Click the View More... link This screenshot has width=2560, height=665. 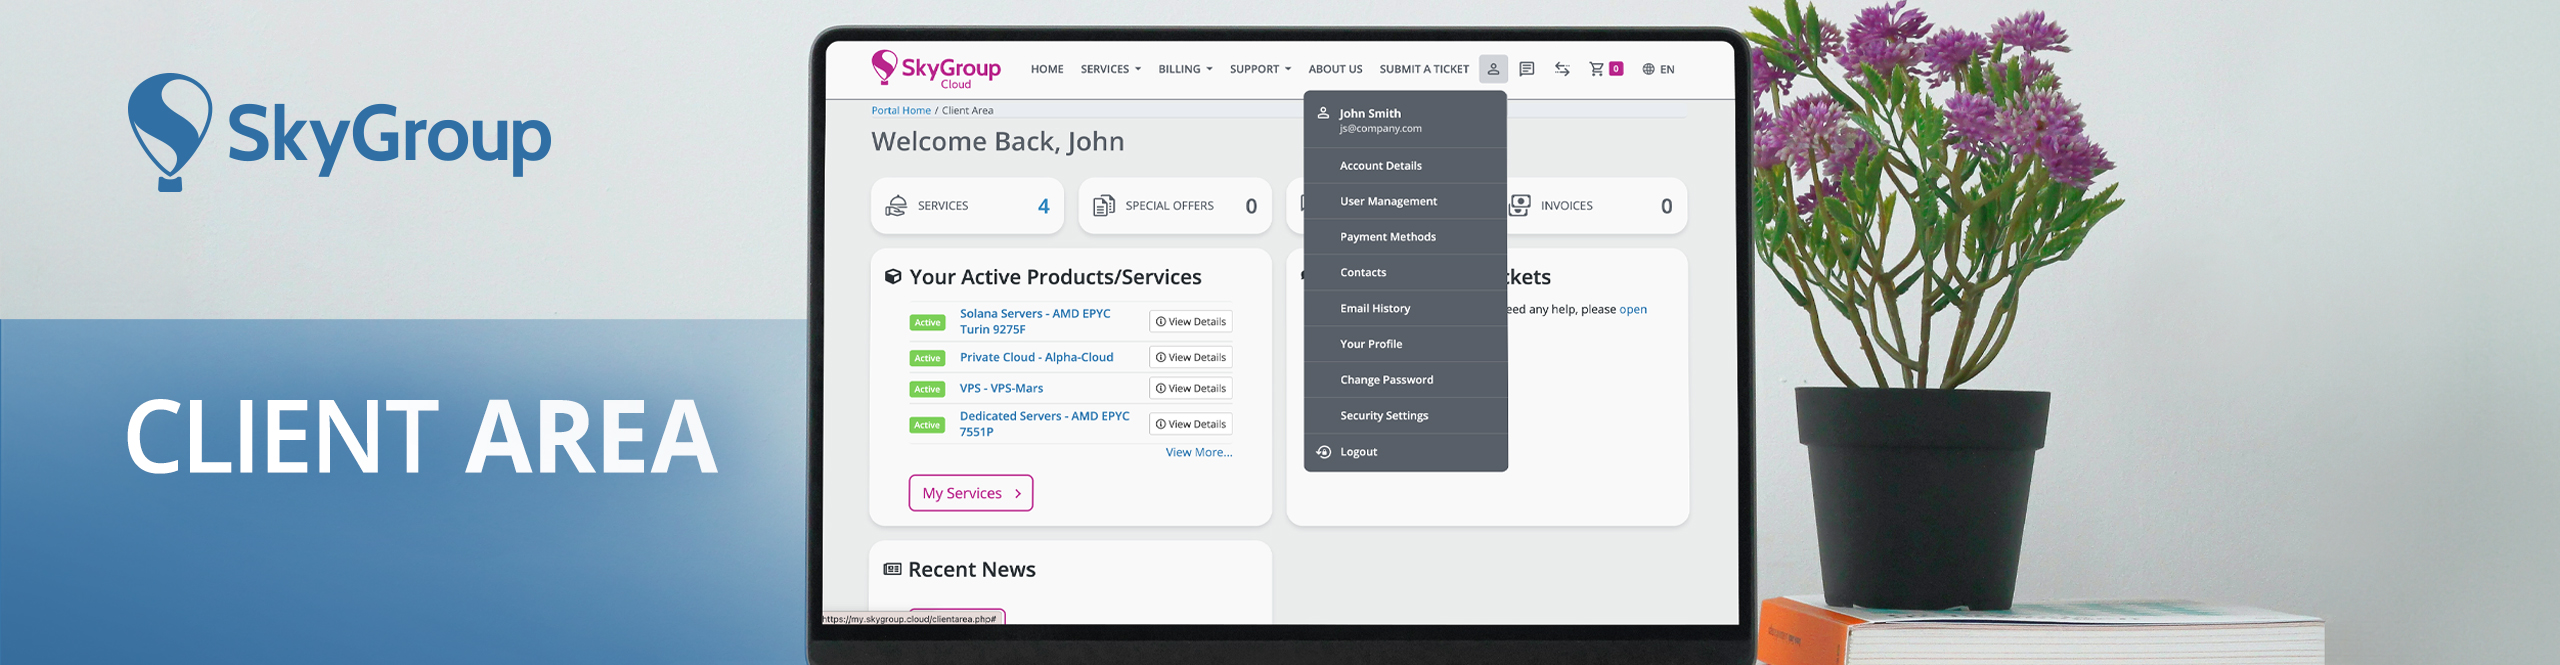(x=1198, y=453)
